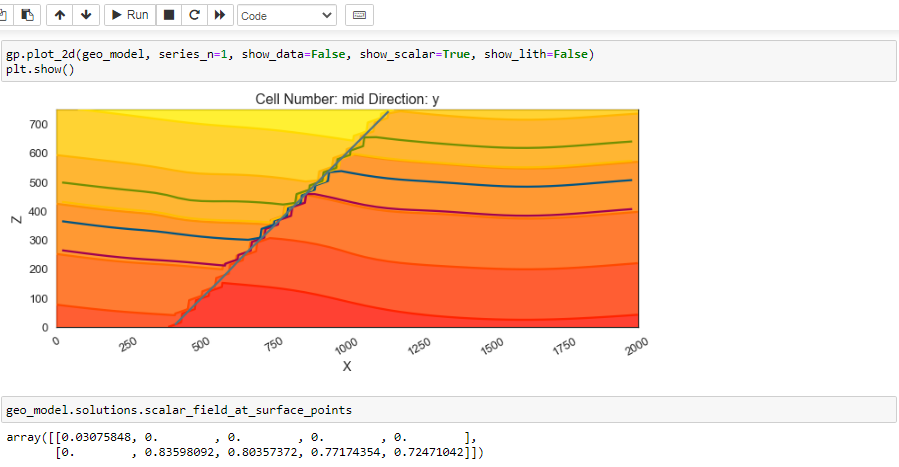The image size is (899, 467).
Task: Click the array output value 0.72471042
Action: [428, 452]
